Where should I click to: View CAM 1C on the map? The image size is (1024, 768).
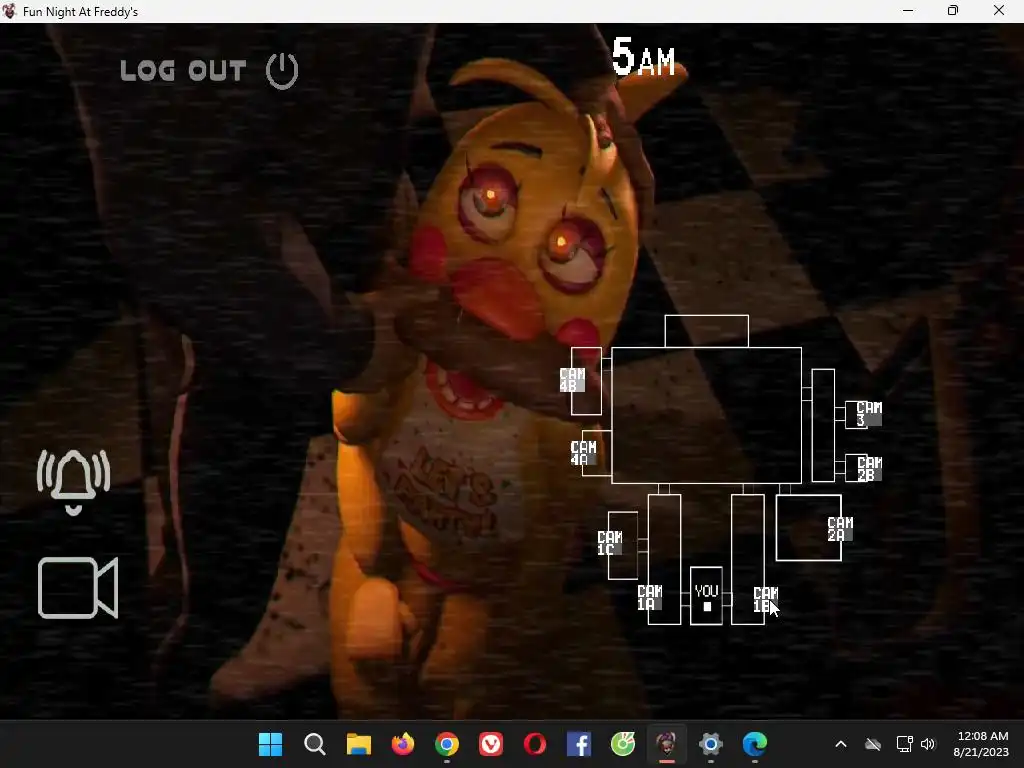click(609, 543)
